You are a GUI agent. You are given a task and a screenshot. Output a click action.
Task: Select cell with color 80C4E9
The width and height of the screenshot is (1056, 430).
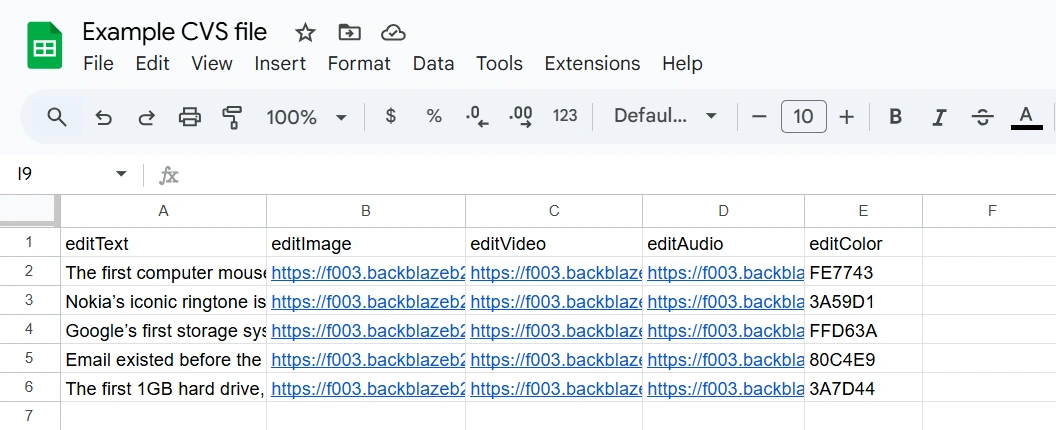pyautogui.click(x=863, y=359)
